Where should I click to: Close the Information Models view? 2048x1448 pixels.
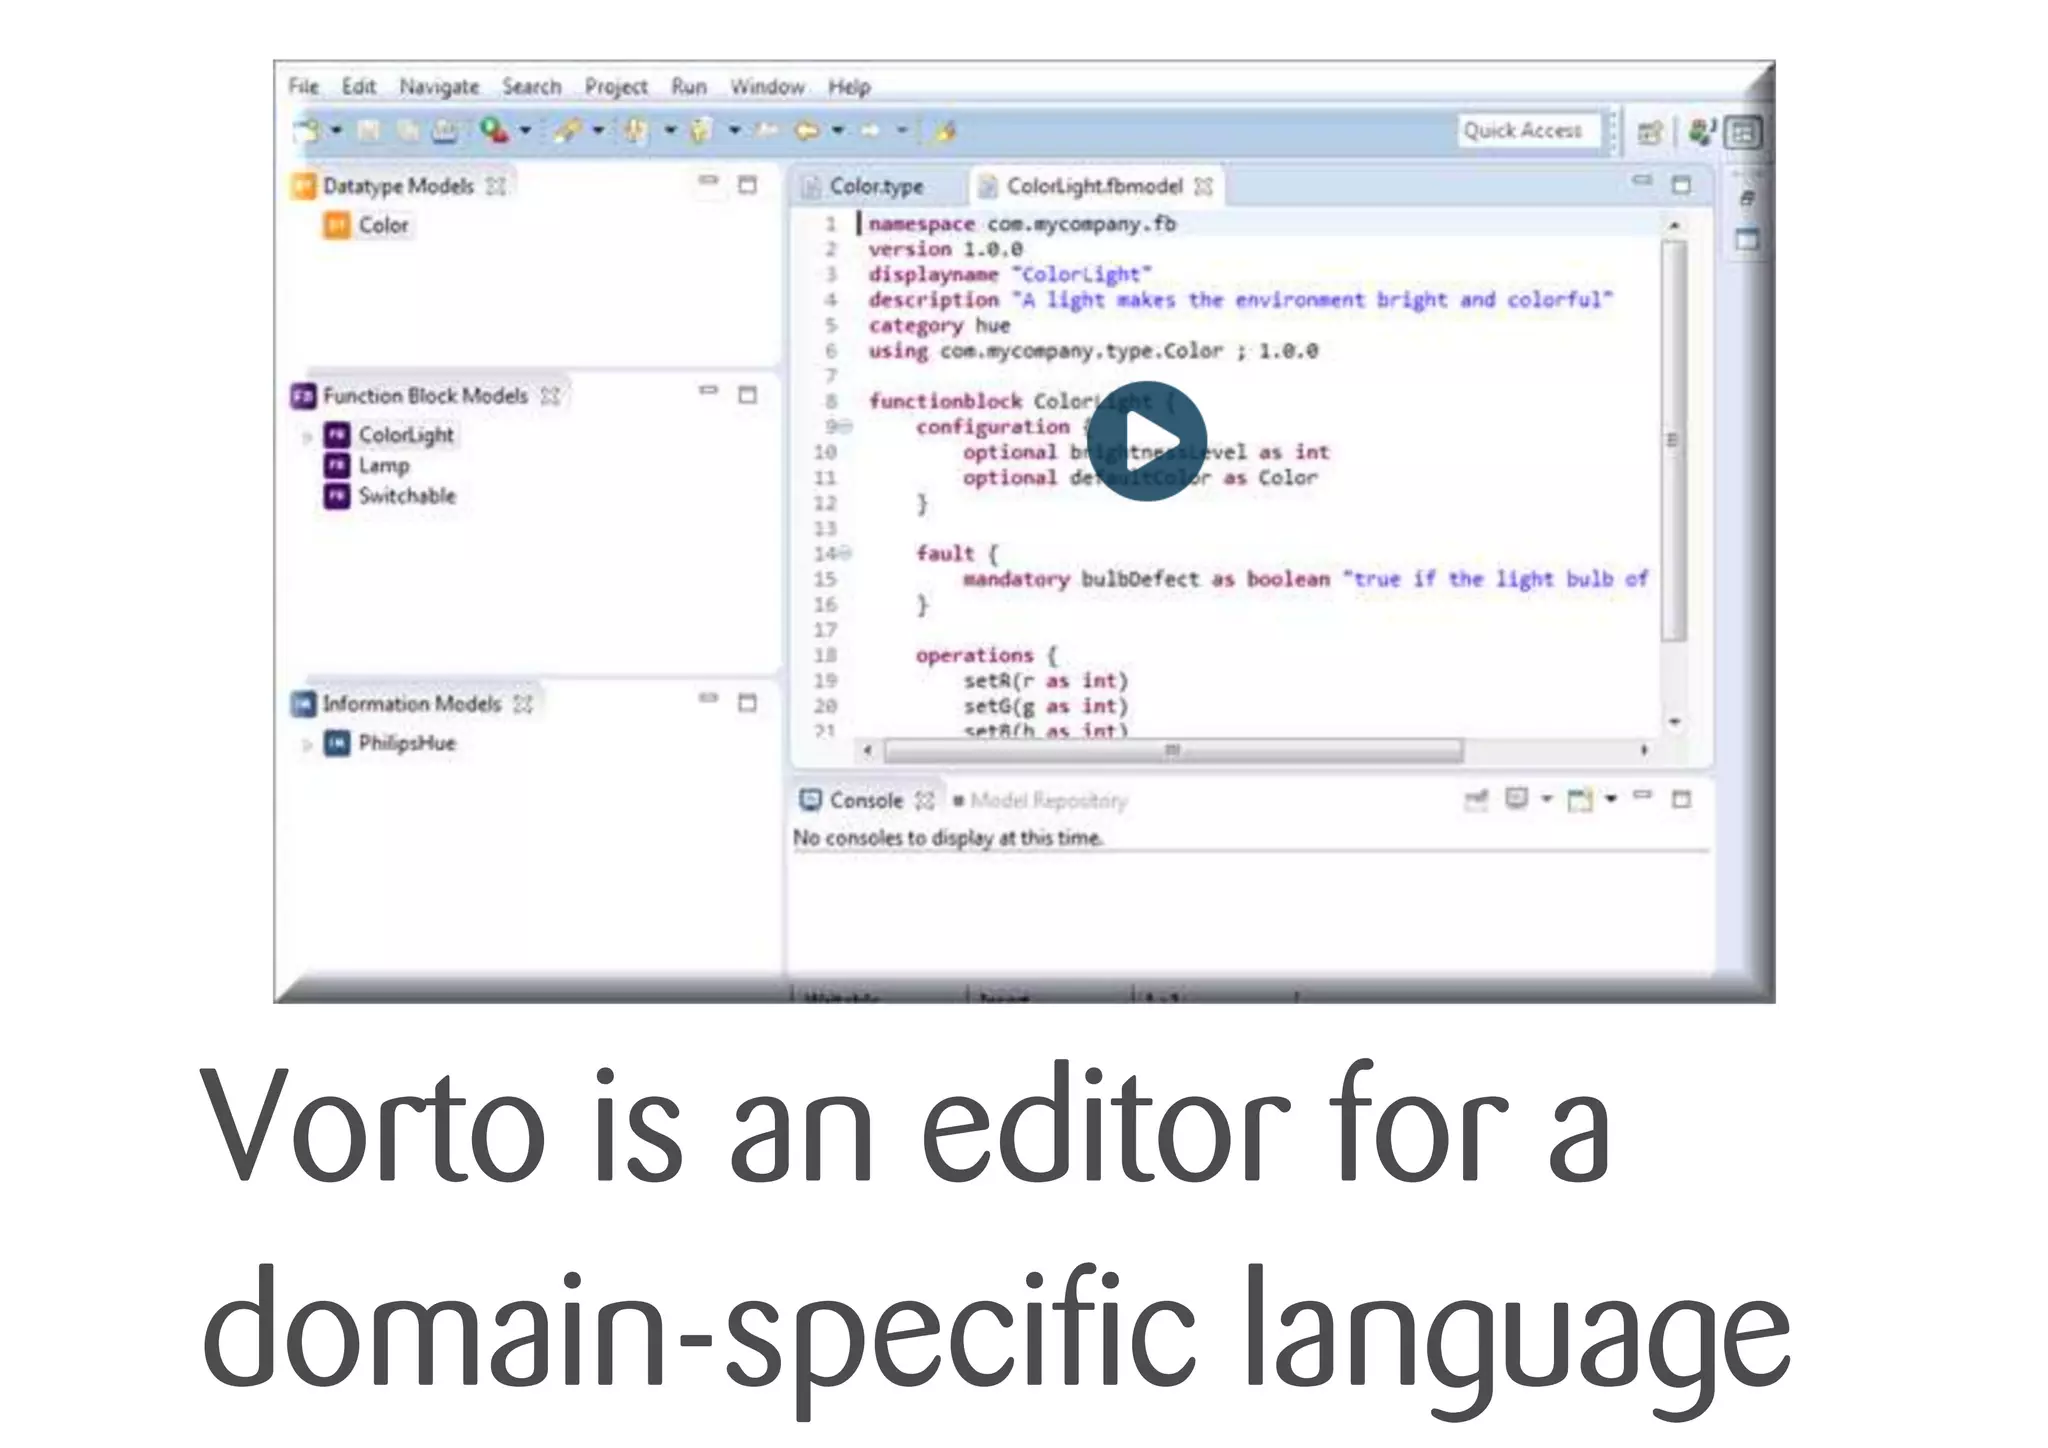[523, 704]
